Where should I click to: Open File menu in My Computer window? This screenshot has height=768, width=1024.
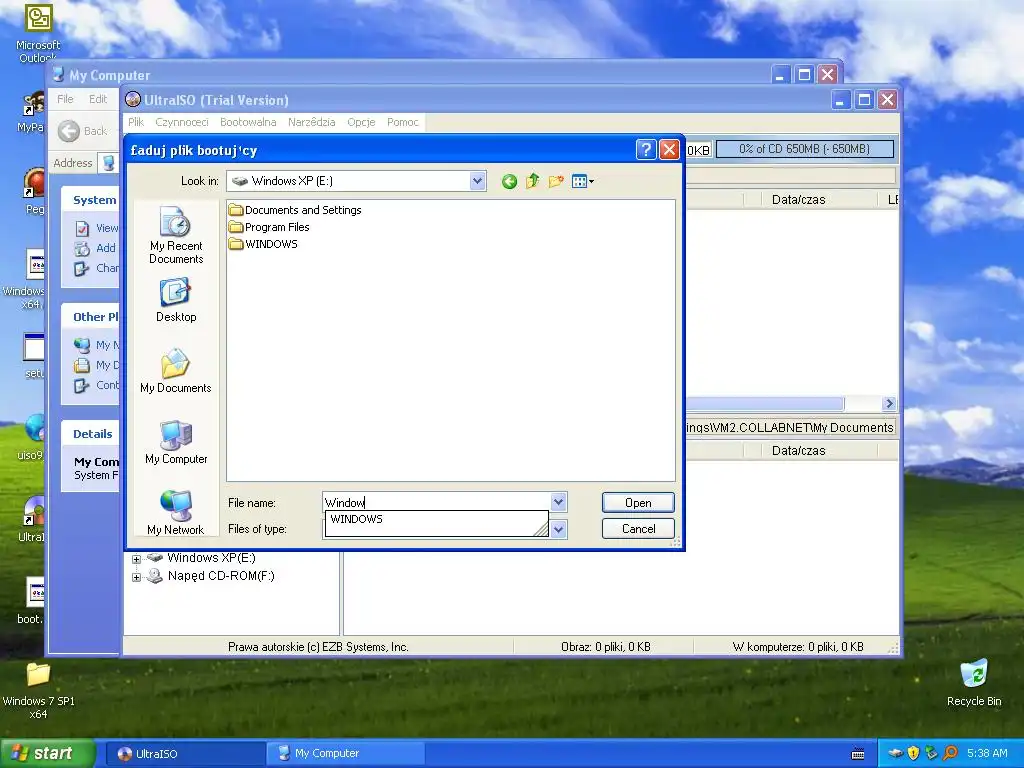pyautogui.click(x=65, y=99)
